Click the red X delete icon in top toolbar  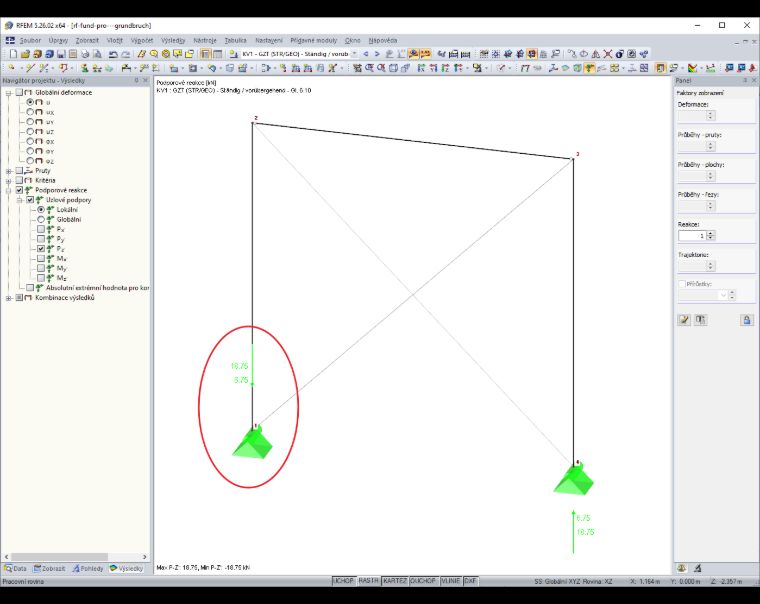point(608,54)
